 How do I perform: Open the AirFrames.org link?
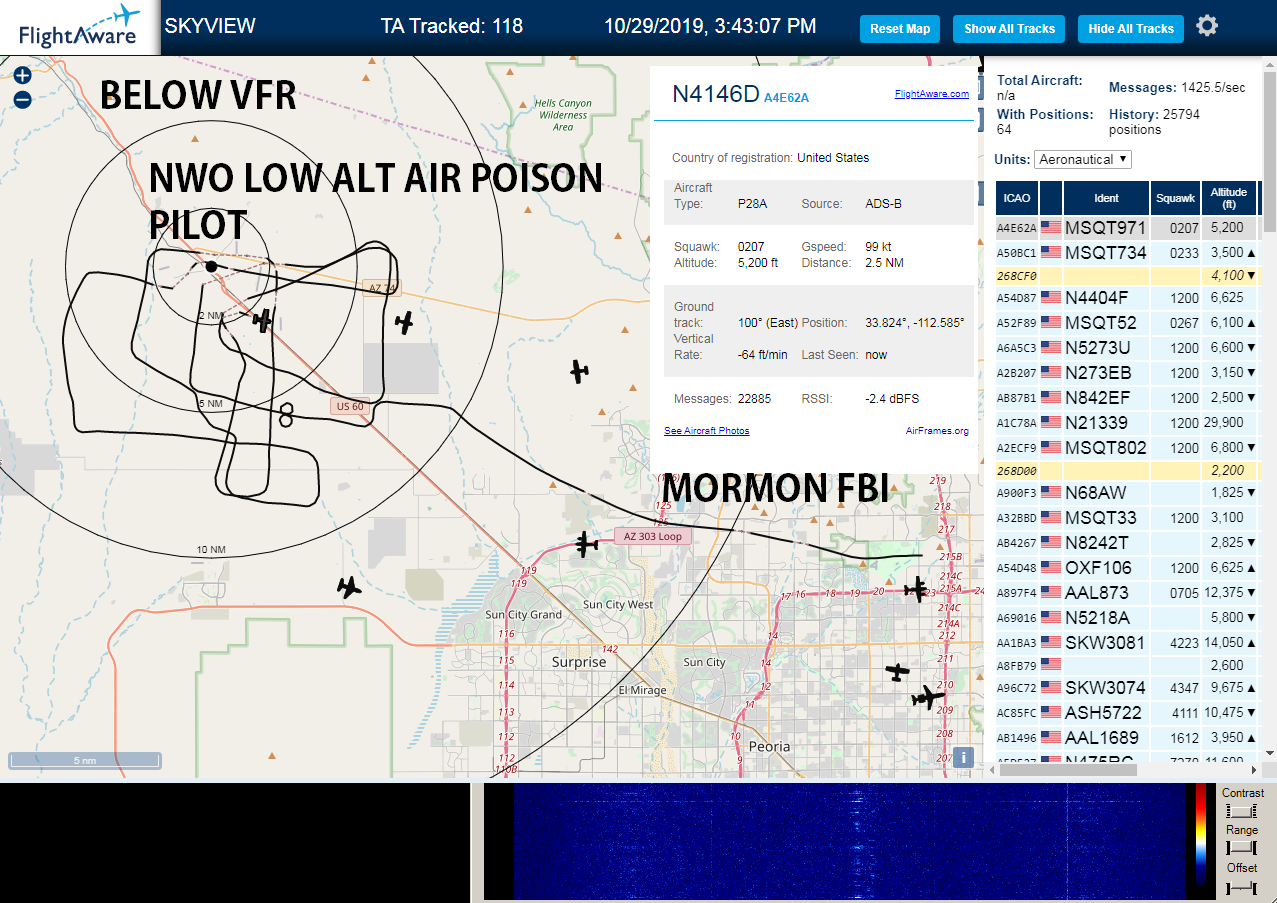coord(937,431)
